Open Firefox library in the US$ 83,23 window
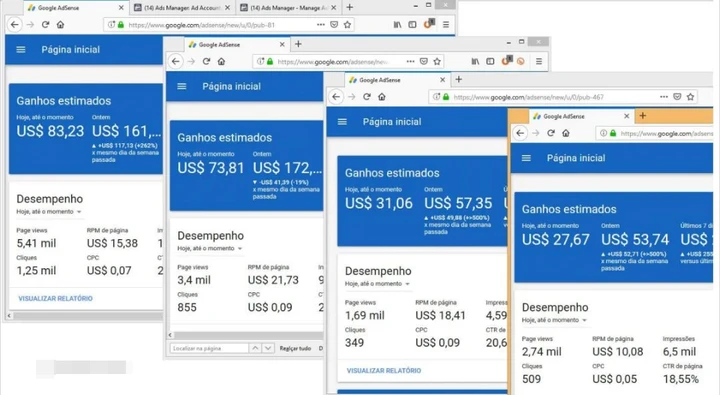720x395 pixels. pyautogui.click(x=398, y=24)
